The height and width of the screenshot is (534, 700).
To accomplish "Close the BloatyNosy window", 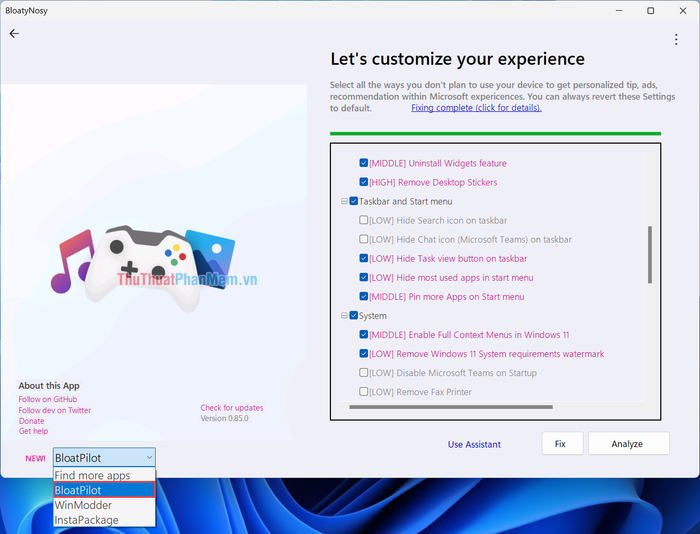I will pos(683,11).
